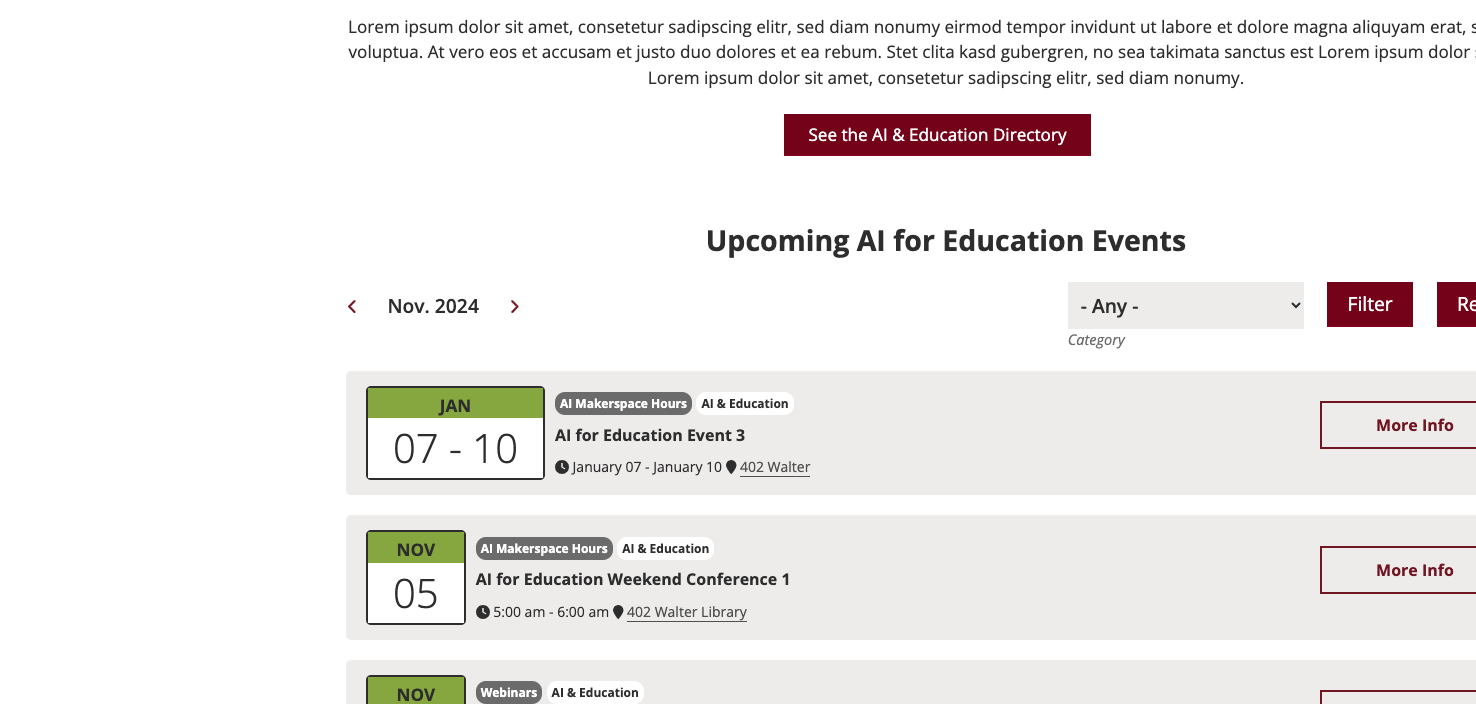Click AI Makerspace Hours tag on Weekend Conference
Screen dimensions: 1476x704
pos(544,549)
